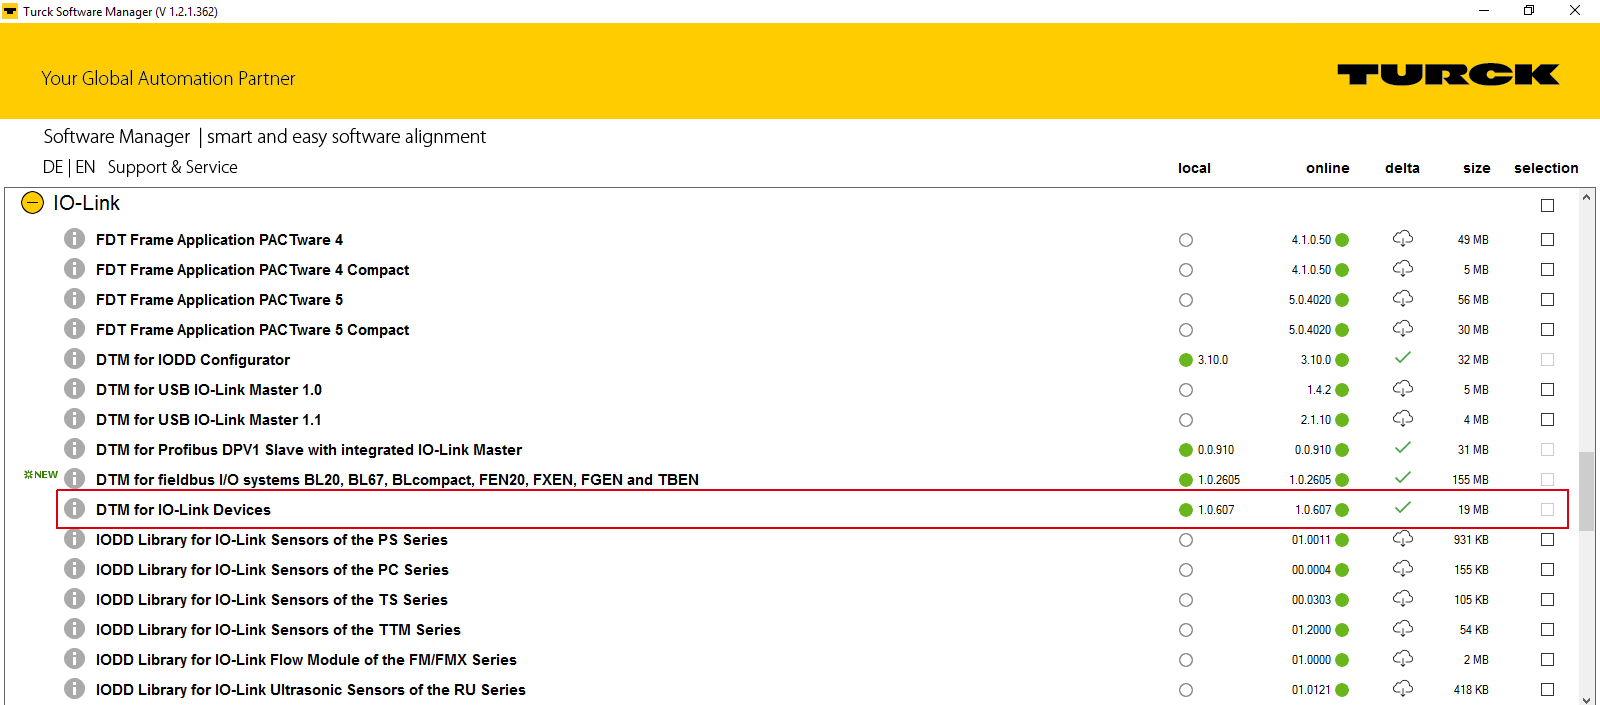
Task: Open info for PC Series IODD Library
Action: [x=74, y=569]
